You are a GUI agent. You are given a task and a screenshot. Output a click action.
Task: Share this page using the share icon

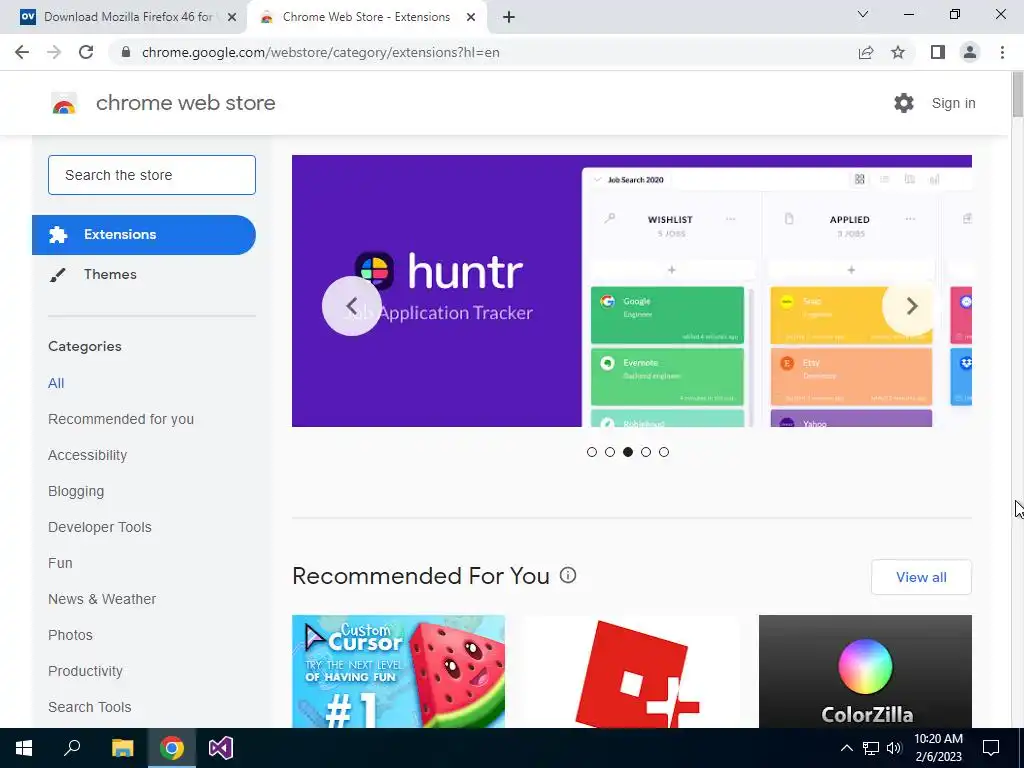click(866, 52)
